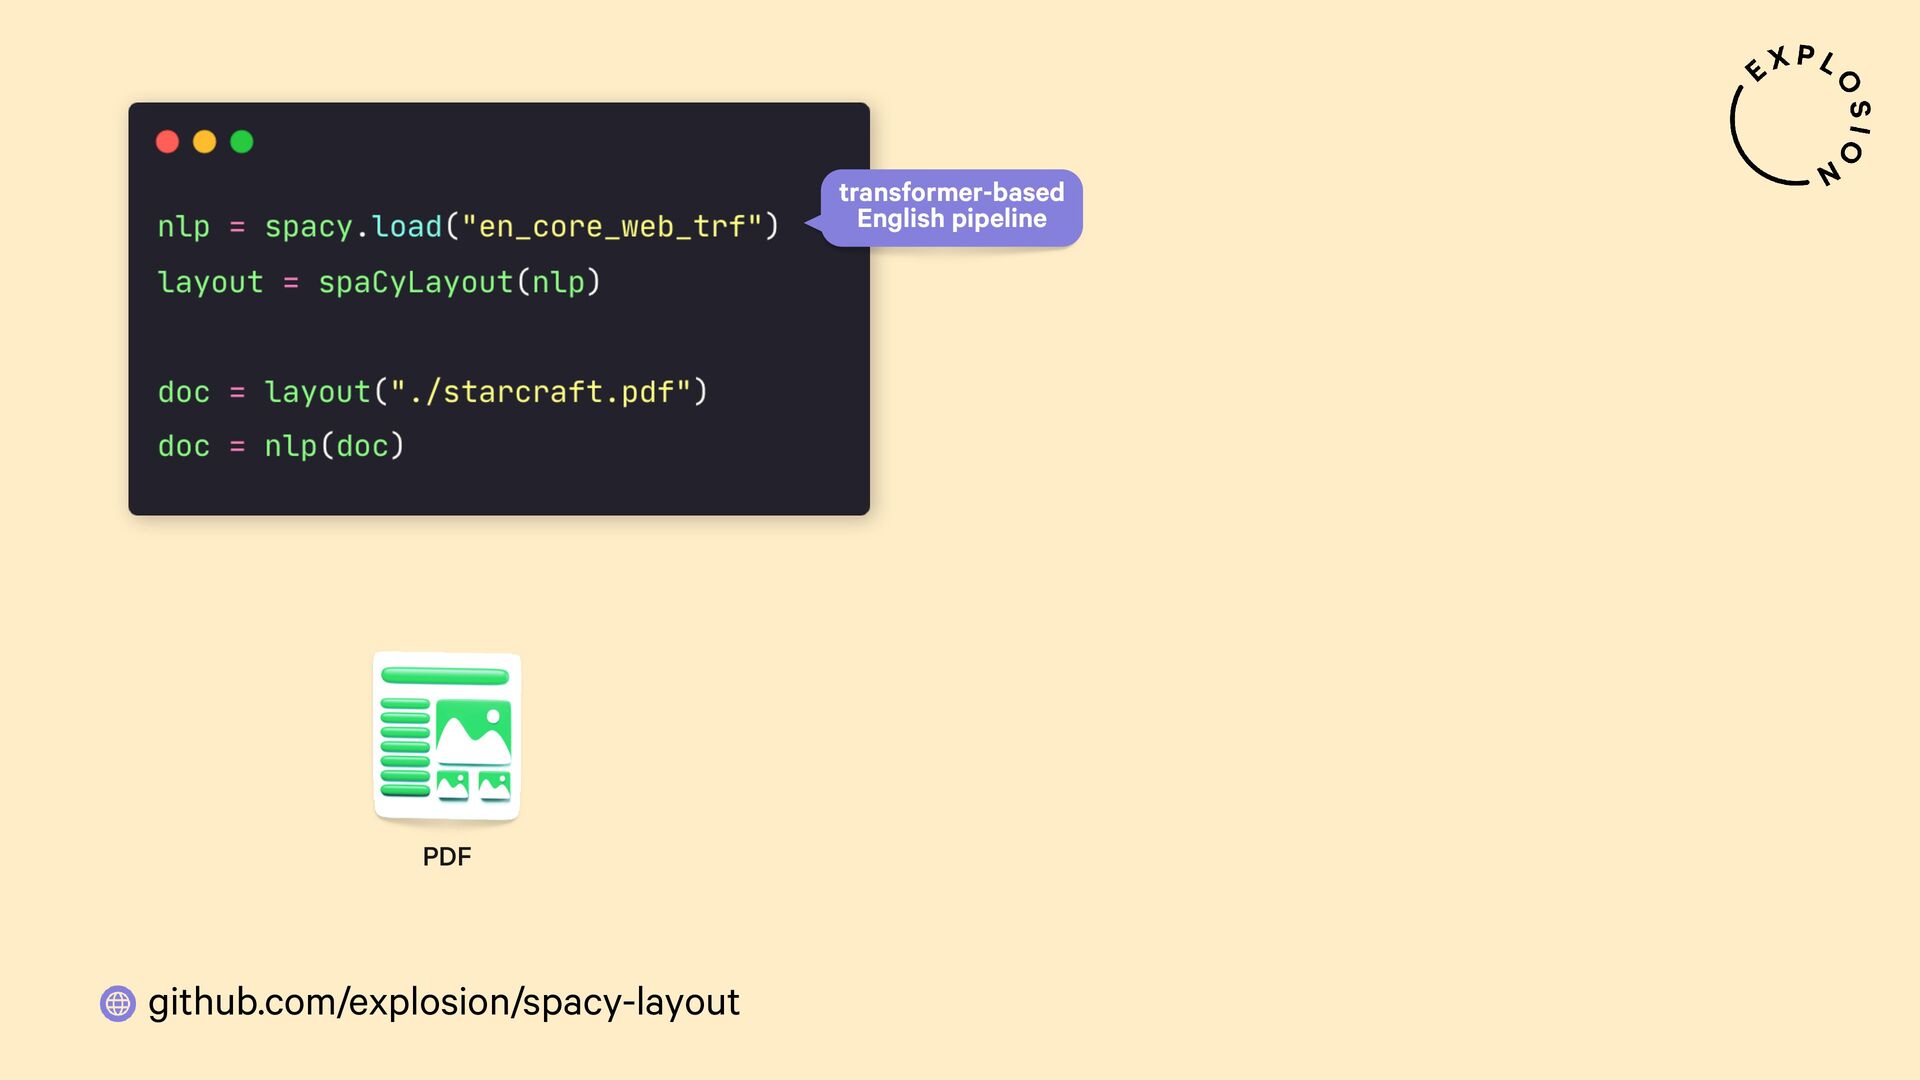This screenshot has height=1080, width=1920.
Task: Click the doc variable on third code line
Action: coord(183,392)
